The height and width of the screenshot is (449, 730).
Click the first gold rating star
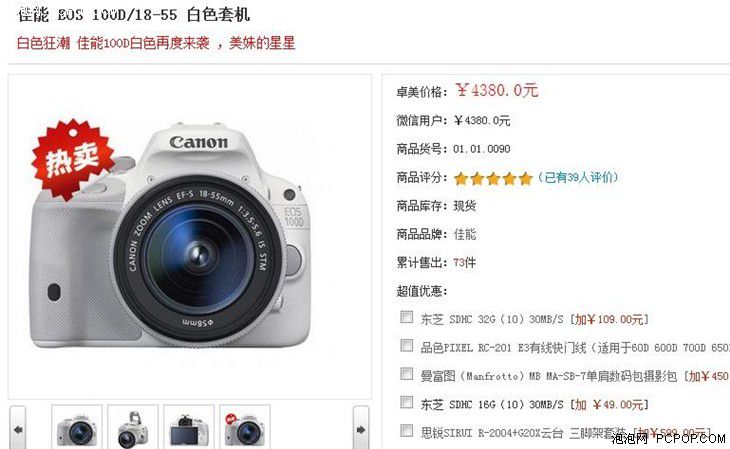coord(461,178)
